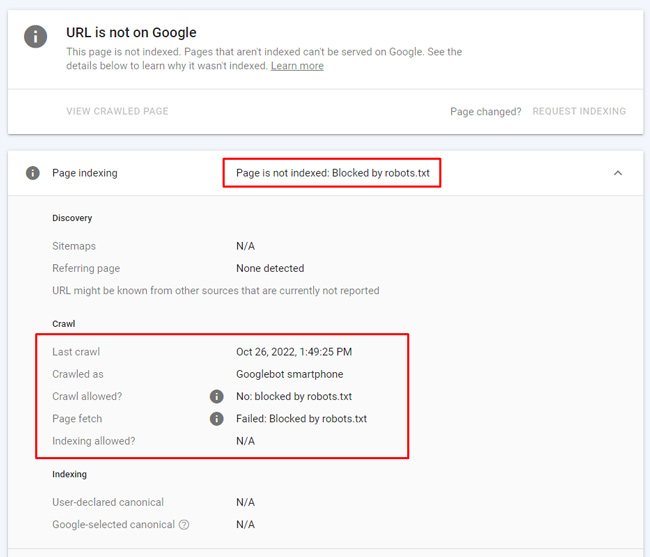The width and height of the screenshot is (650, 557).
Task: Click URL is not on Google heading
Action: pyautogui.click(x=131, y=33)
